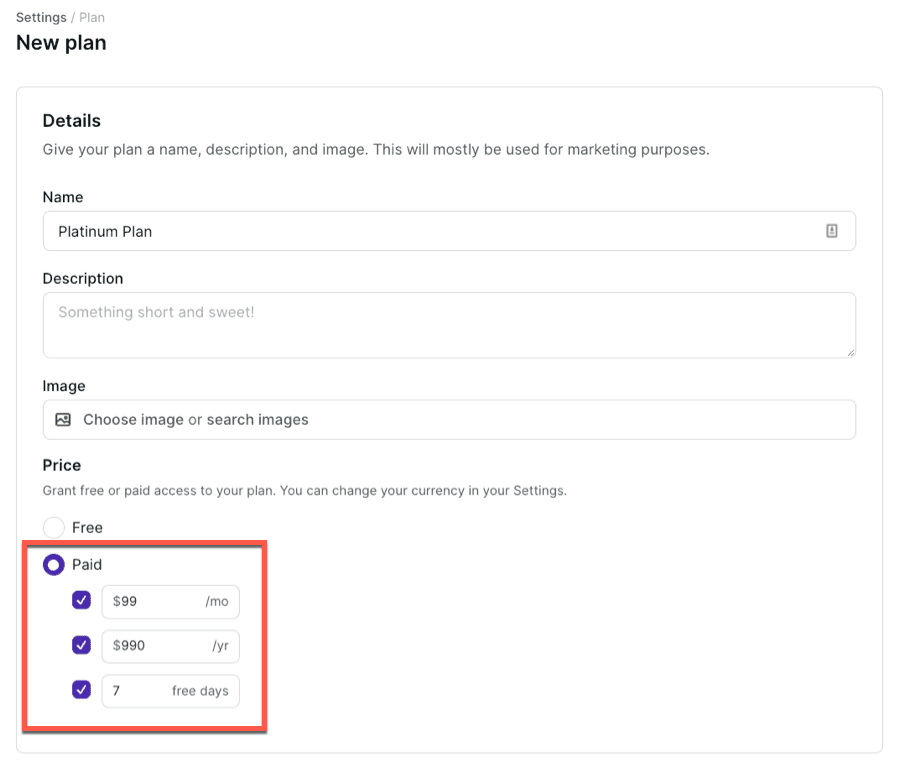Open the search images link
The width and height of the screenshot is (900, 765).
coord(257,420)
